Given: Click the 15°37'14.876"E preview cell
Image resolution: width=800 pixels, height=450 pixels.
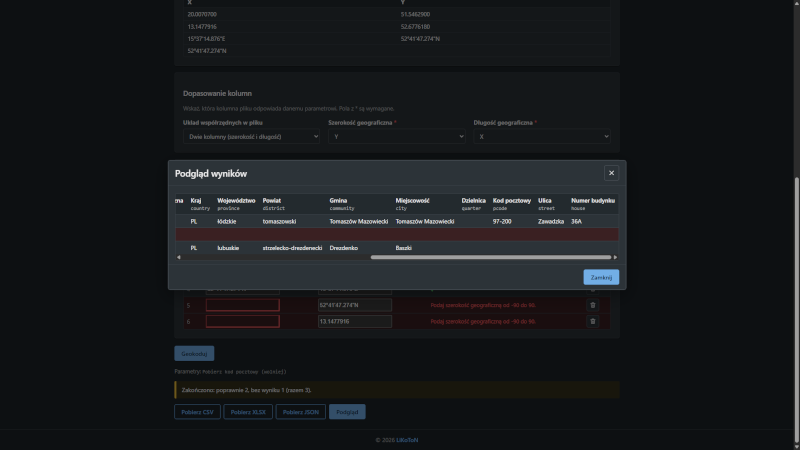Looking at the screenshot, I should pyautogui.click(x=206, y=39).
